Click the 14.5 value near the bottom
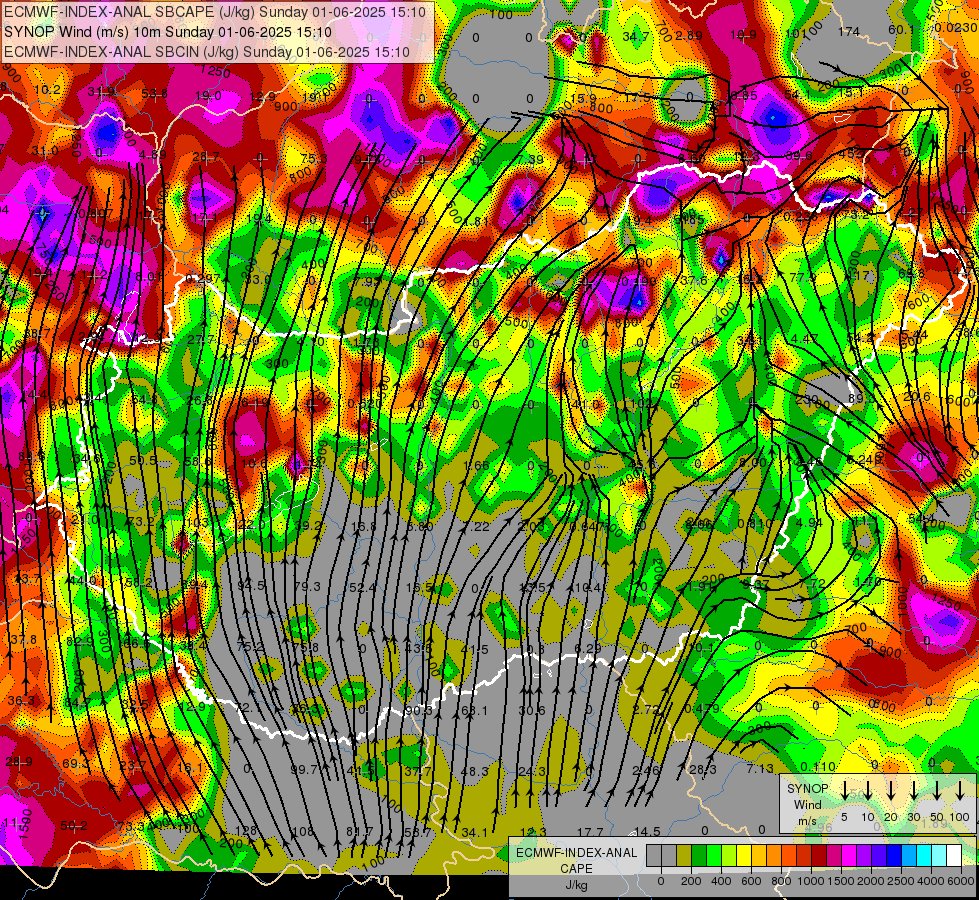 click(647, 831)
